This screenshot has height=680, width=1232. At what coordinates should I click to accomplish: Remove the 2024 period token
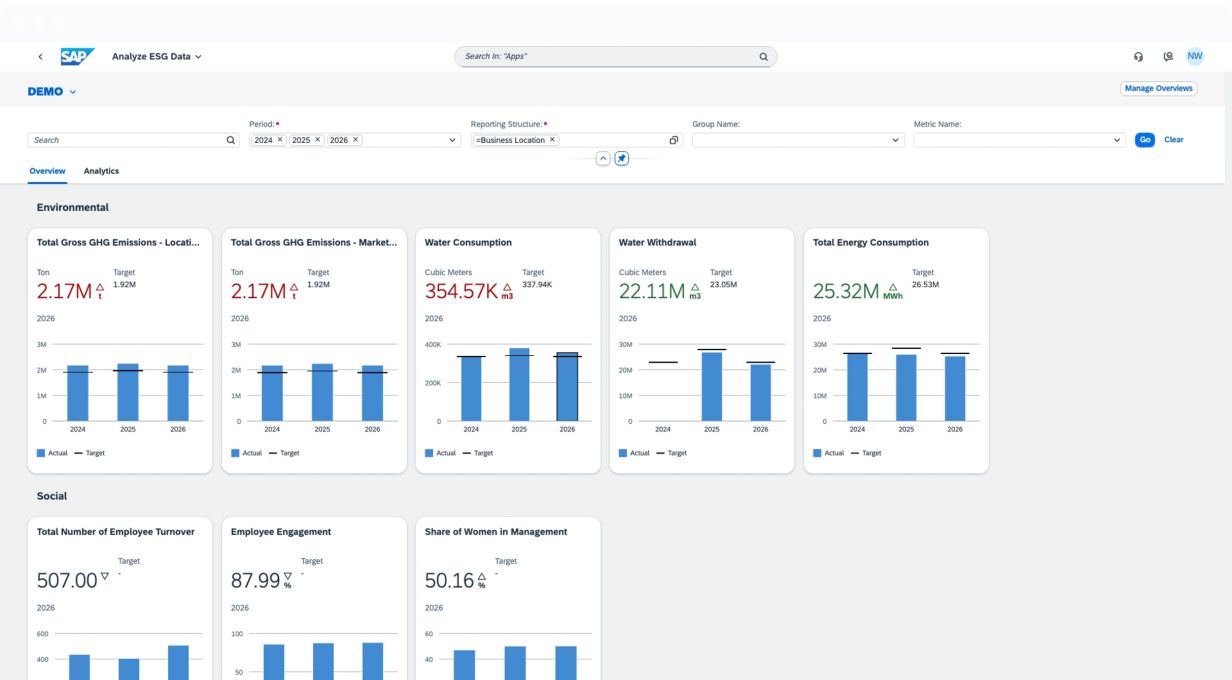pyautogui.click(x=280, y=140)
